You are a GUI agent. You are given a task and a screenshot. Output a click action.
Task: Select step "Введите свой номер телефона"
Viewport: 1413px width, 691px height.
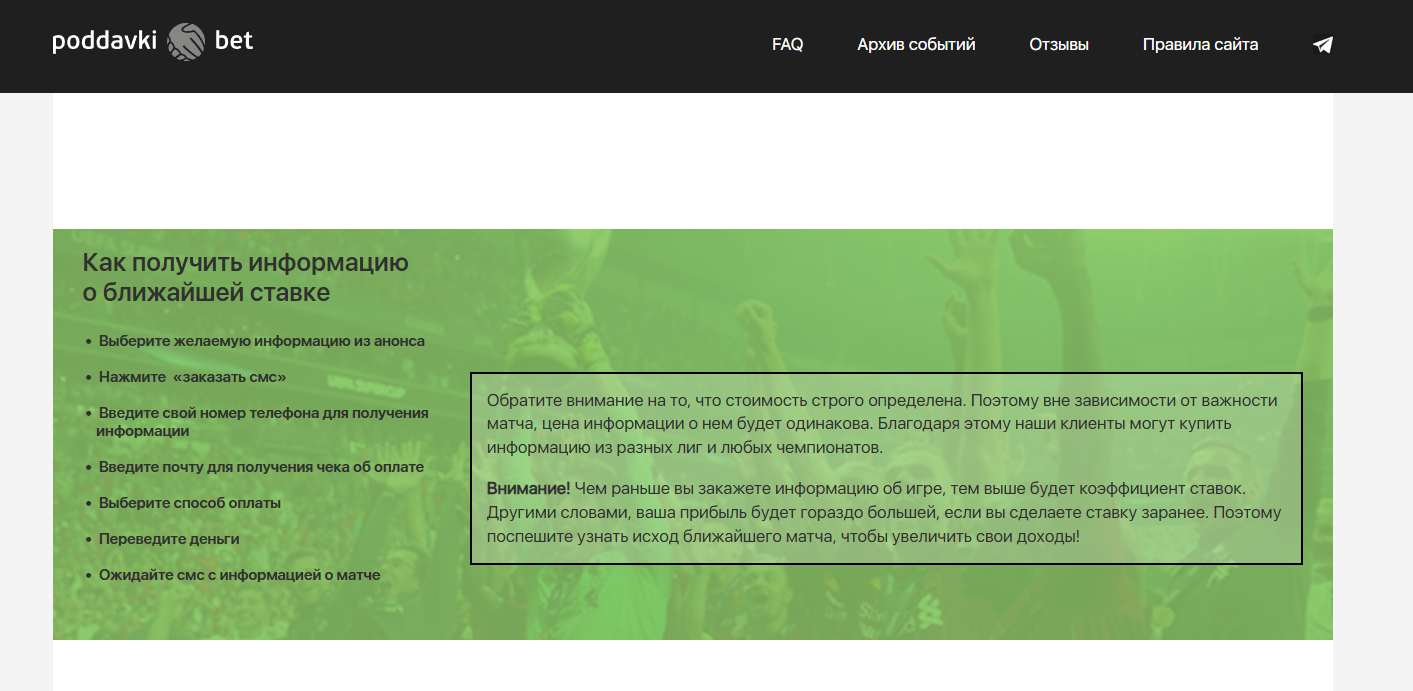tap(263, 413)
